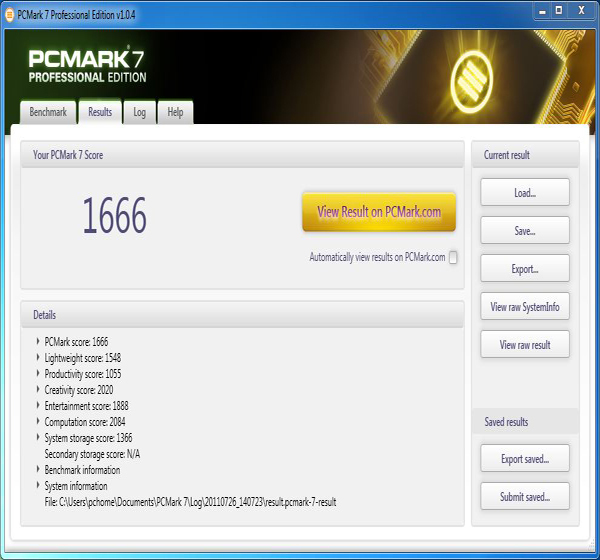Maximize the PCMark 7 window
This screenshot has height=560, width=600.
coord(559,11)
